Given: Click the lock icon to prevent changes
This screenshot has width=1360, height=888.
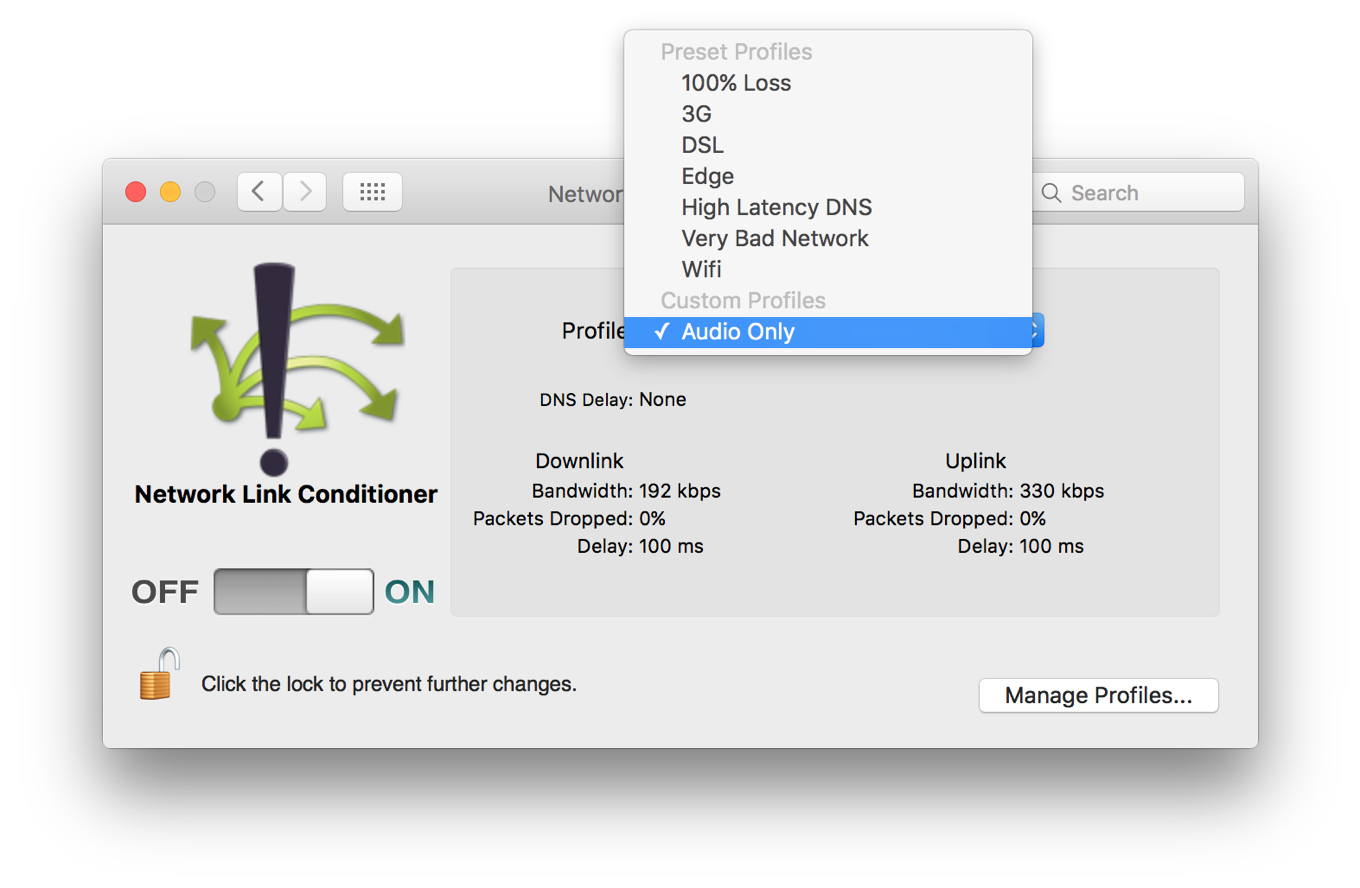Looking at the screenshot, I should (159, 675).
